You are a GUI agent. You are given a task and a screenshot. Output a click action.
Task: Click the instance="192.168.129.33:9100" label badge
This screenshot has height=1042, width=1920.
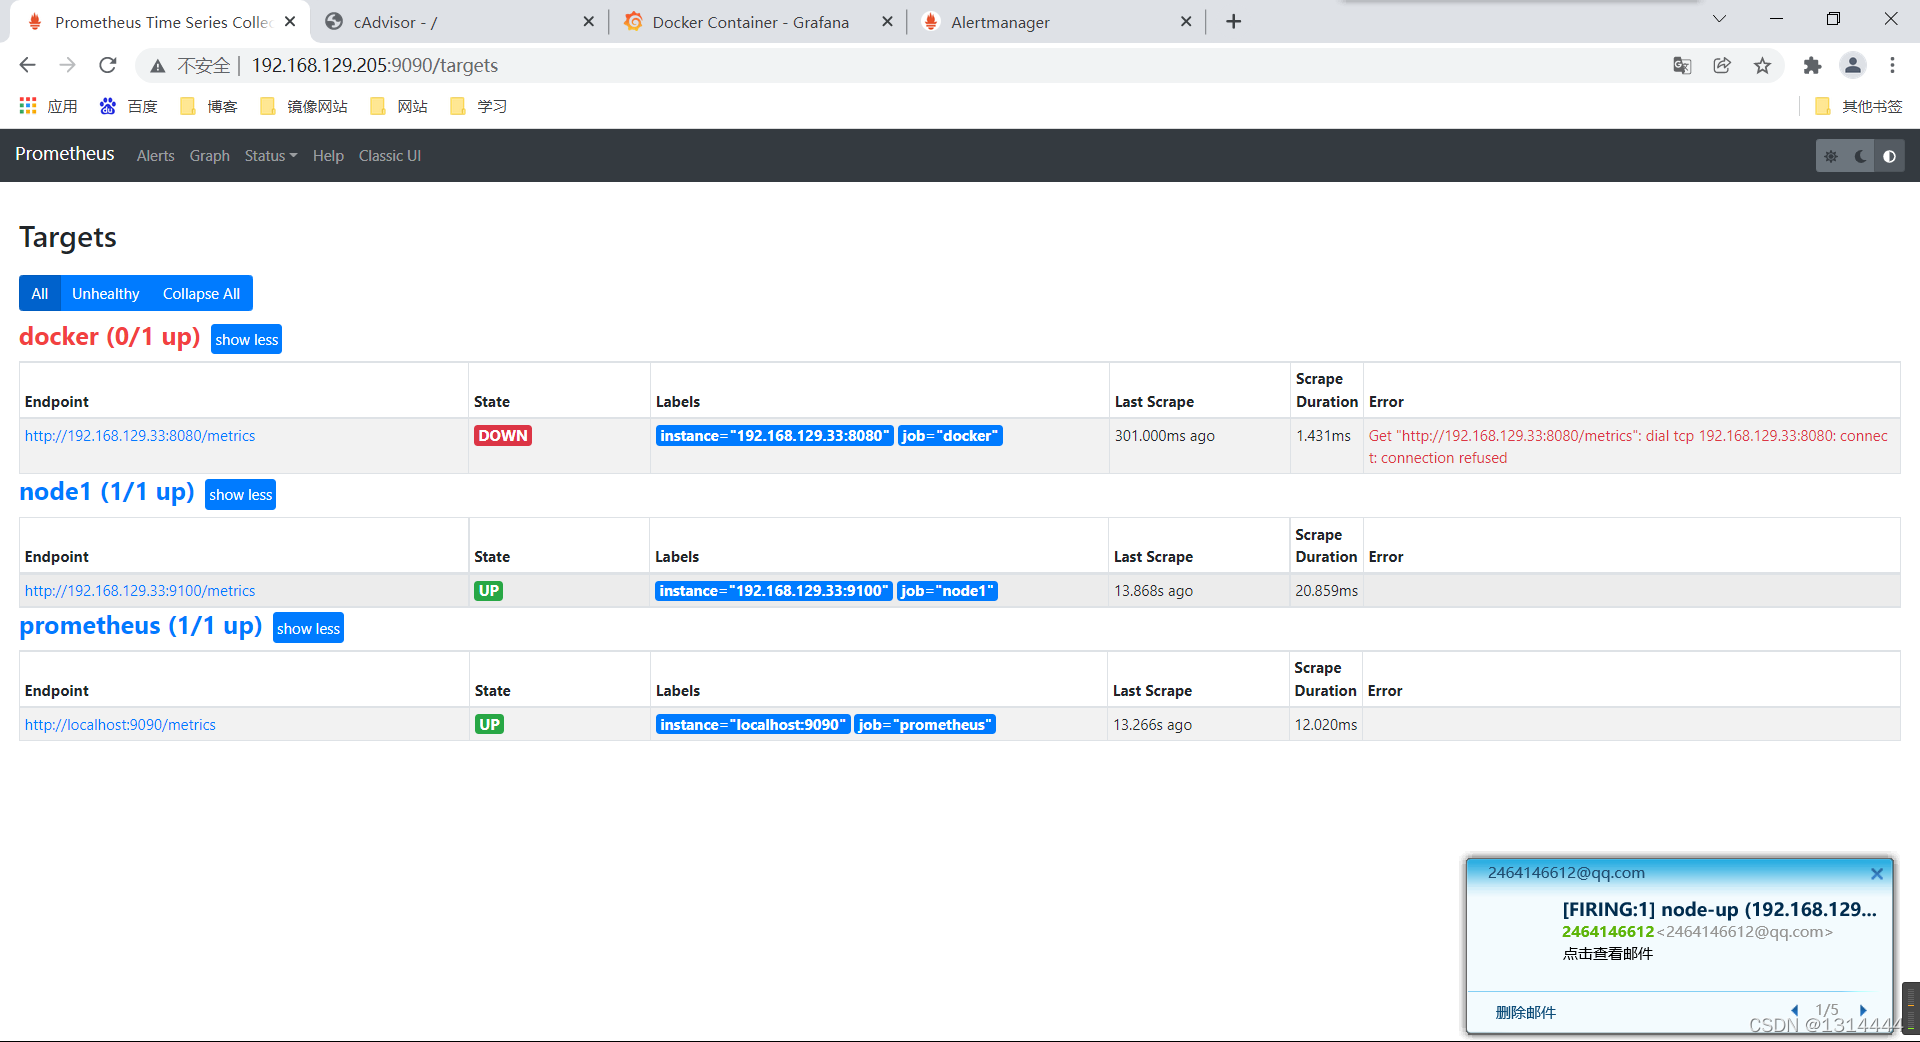773,591
